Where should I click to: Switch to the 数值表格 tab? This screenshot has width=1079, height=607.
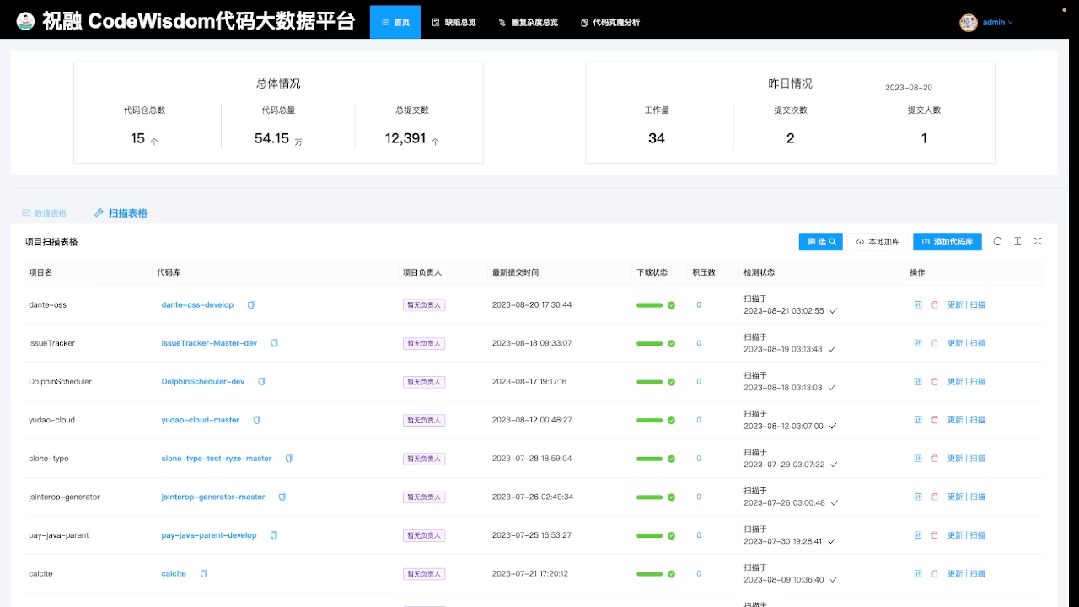45,213
